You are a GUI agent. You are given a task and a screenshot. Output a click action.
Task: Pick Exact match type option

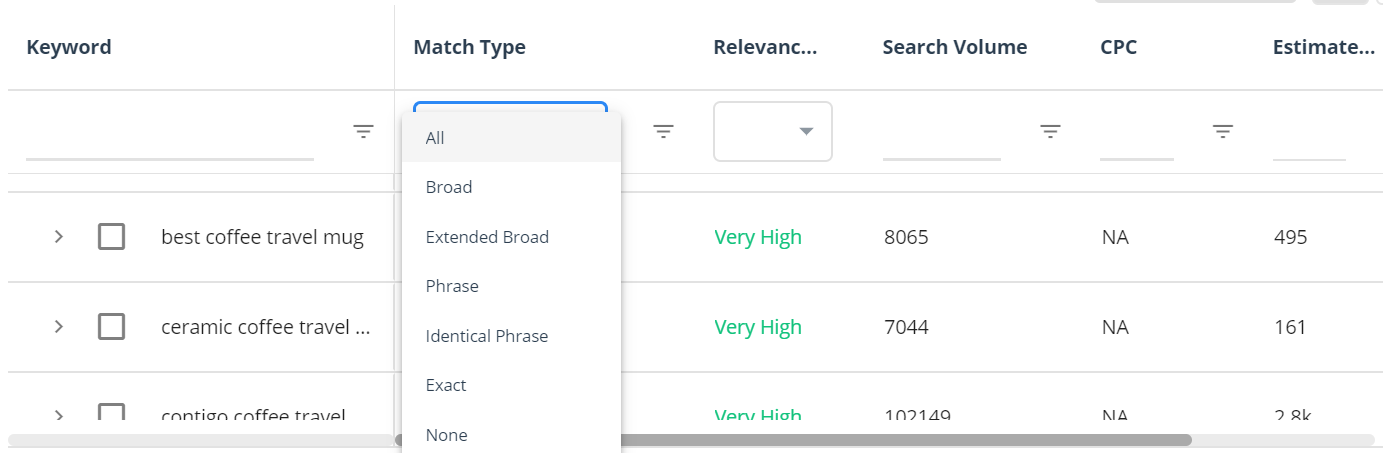point(512,385)
